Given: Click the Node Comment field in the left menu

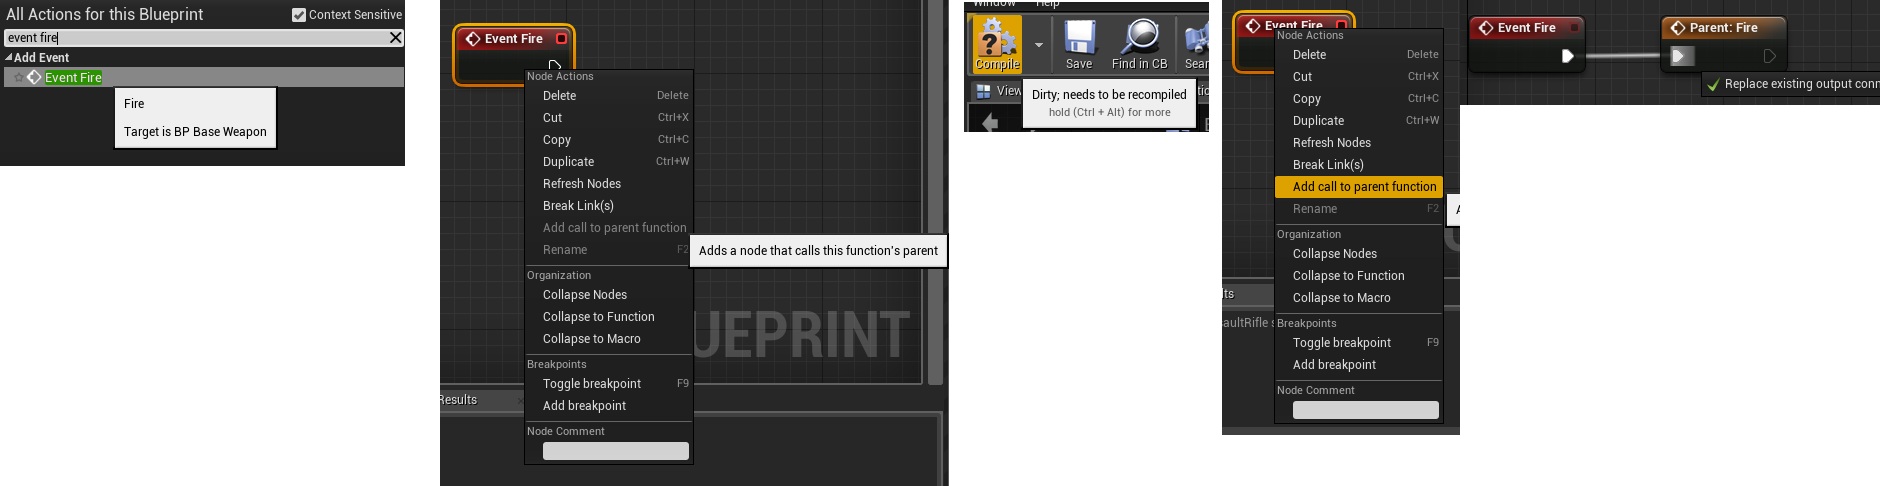Looking at the screenshot, I should tap(616, 451).
